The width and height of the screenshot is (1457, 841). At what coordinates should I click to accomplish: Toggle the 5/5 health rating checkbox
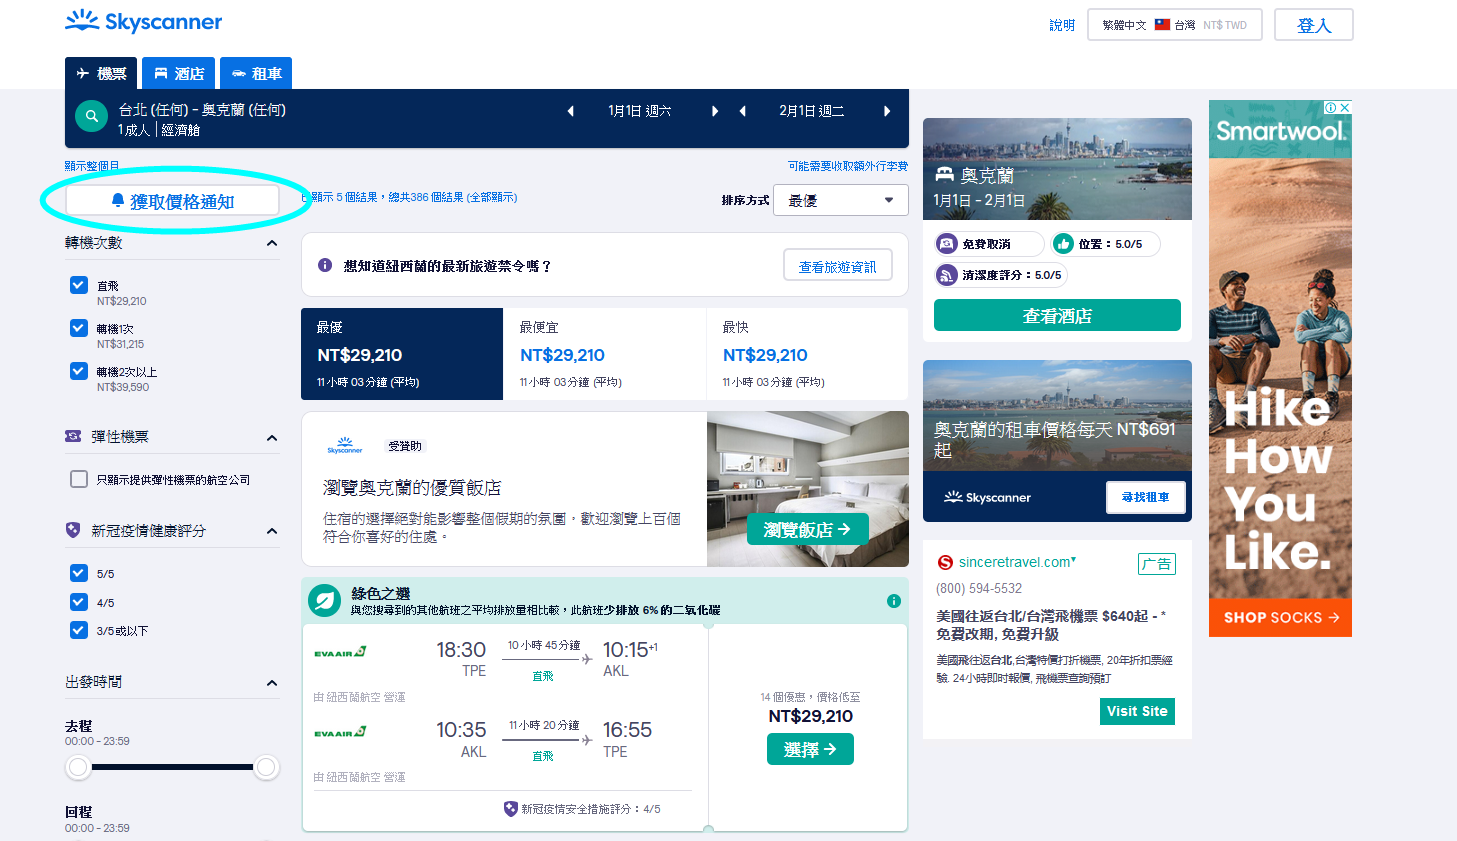click(79, 573)
